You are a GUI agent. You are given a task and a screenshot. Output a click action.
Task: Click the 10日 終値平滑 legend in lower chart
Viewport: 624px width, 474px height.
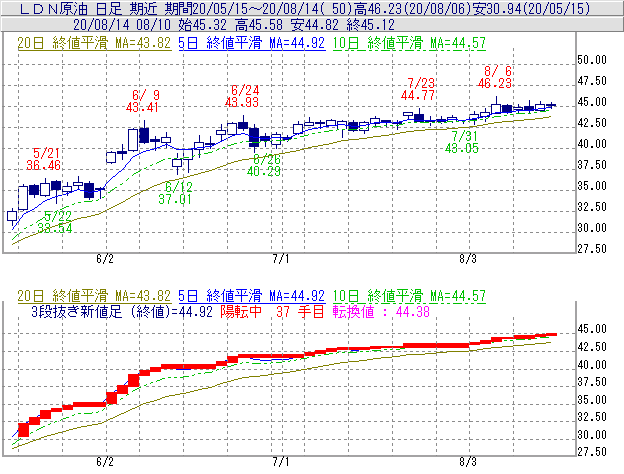click(409, 296)
